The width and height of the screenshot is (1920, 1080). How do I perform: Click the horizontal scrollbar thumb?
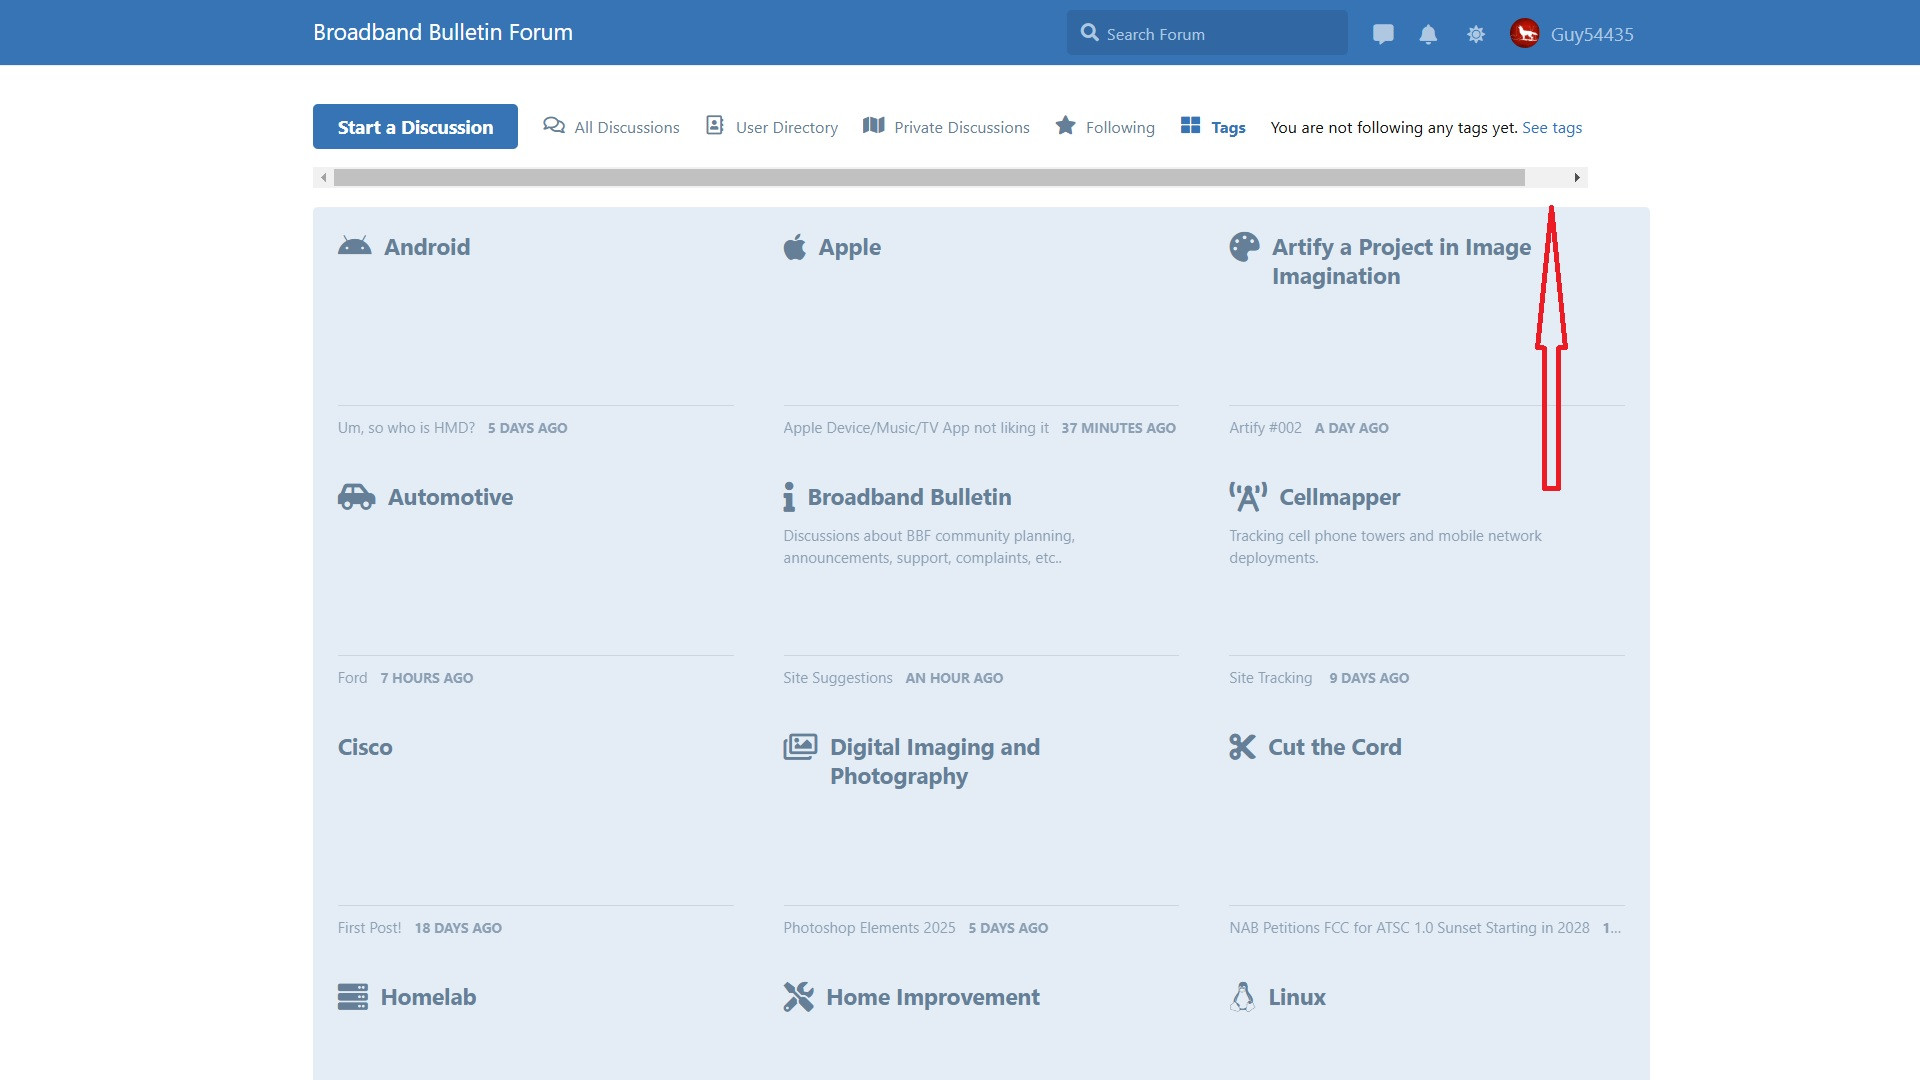coord(929,178)
